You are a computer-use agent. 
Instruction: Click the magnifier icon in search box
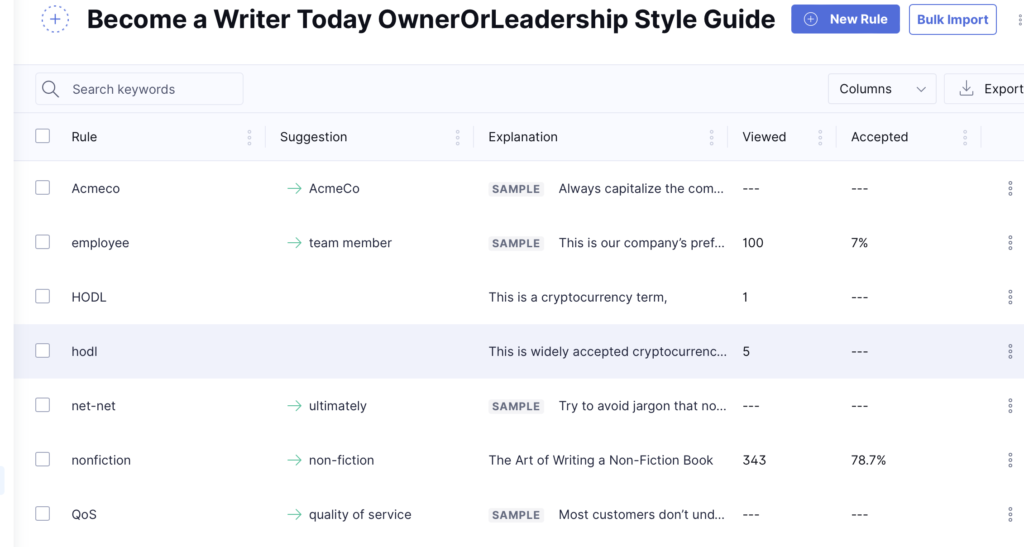[x=50, y=89]
